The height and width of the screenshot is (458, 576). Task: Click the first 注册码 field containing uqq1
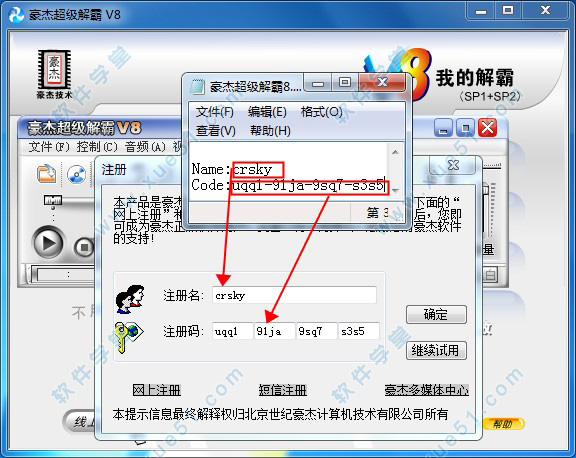pos(232,331)
